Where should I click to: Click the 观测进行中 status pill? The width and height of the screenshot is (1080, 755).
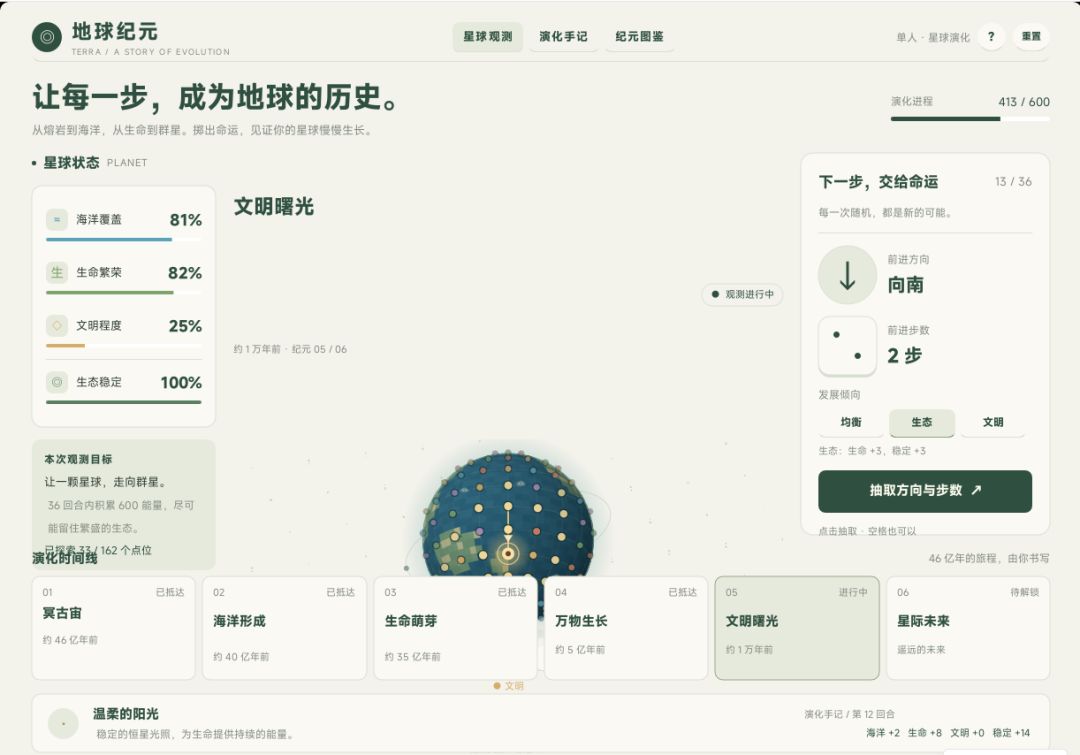pyautogui.click(x=742, y=294)
